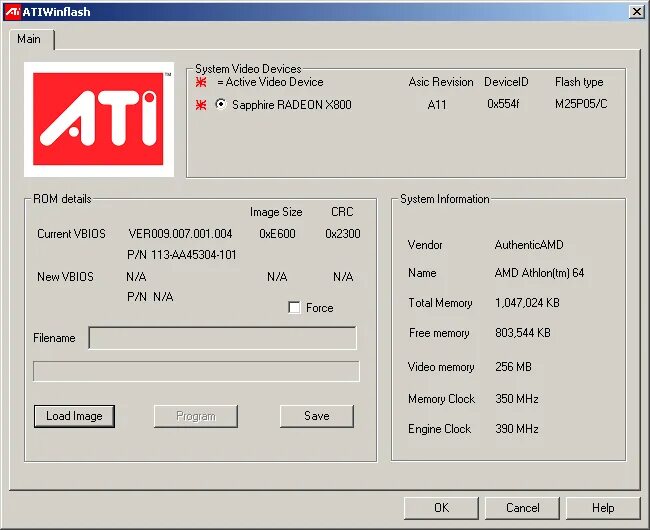
Task: Click Engine Clock value 390 MHz
Action: pos(517,428)
